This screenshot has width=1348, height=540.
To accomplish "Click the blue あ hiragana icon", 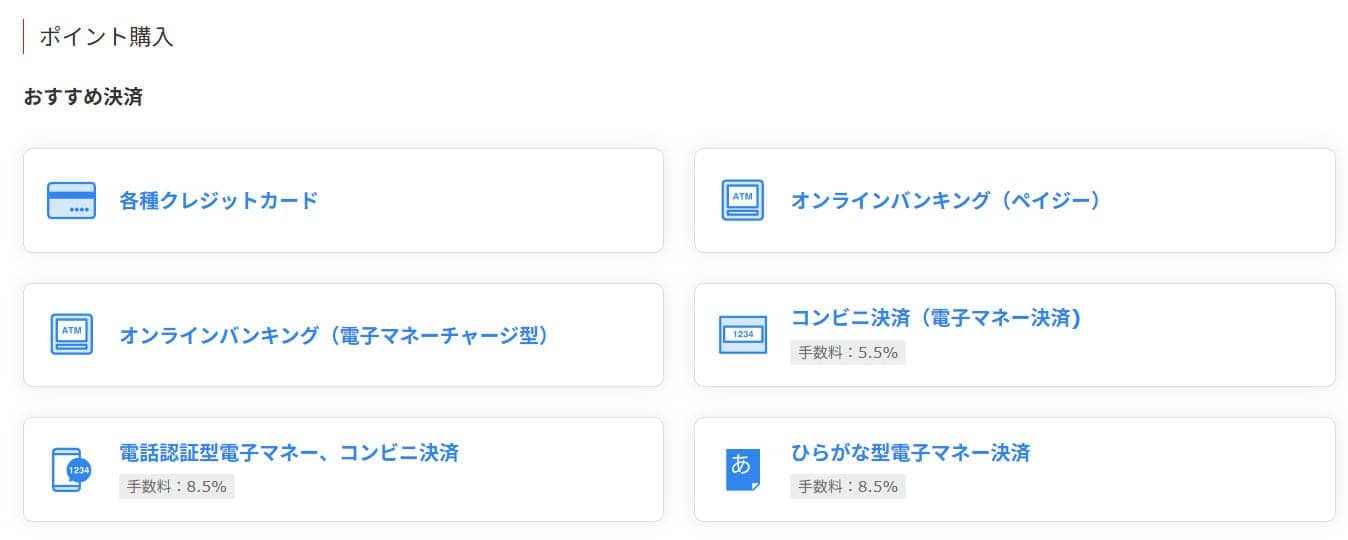I will pyautogui.click(x=742, y=469).
